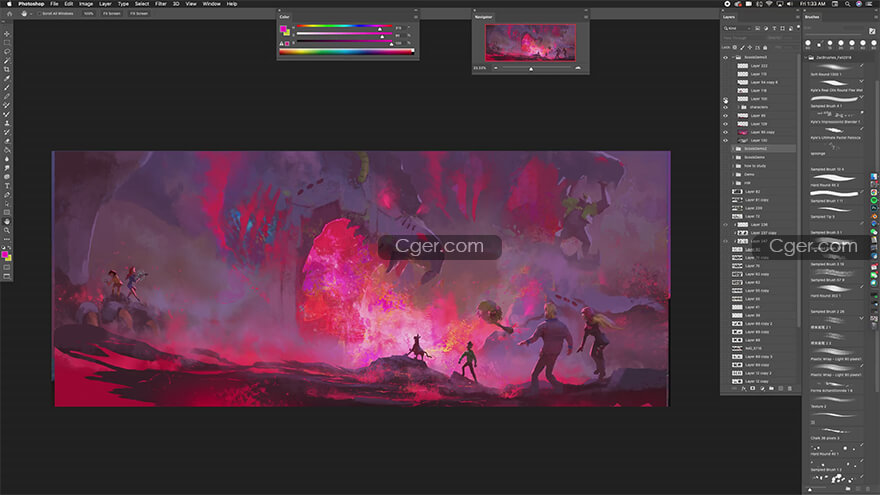Image resolution: width=880 pixels, height=495 pixels.
Task: Select the Rectangle shape tool
Action: pyautogui.click(x=7, y=212)
